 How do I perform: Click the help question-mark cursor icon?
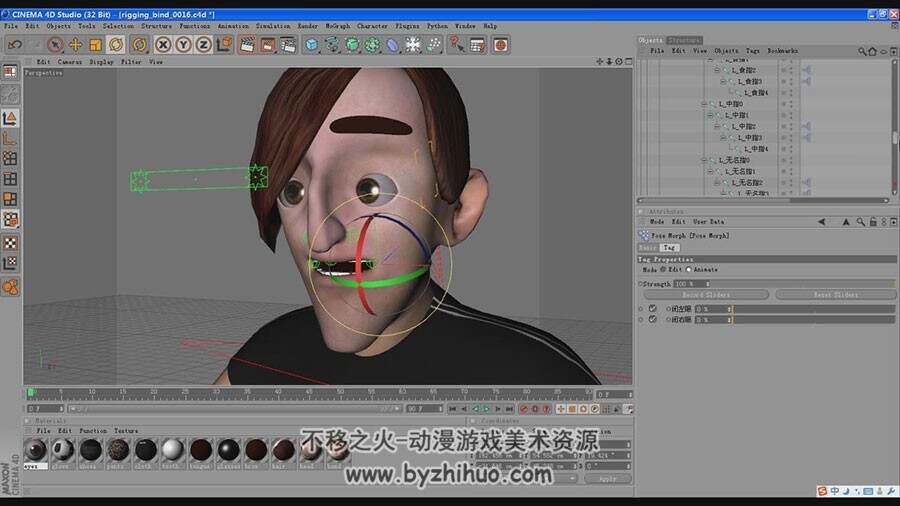[x=457, y=44]
